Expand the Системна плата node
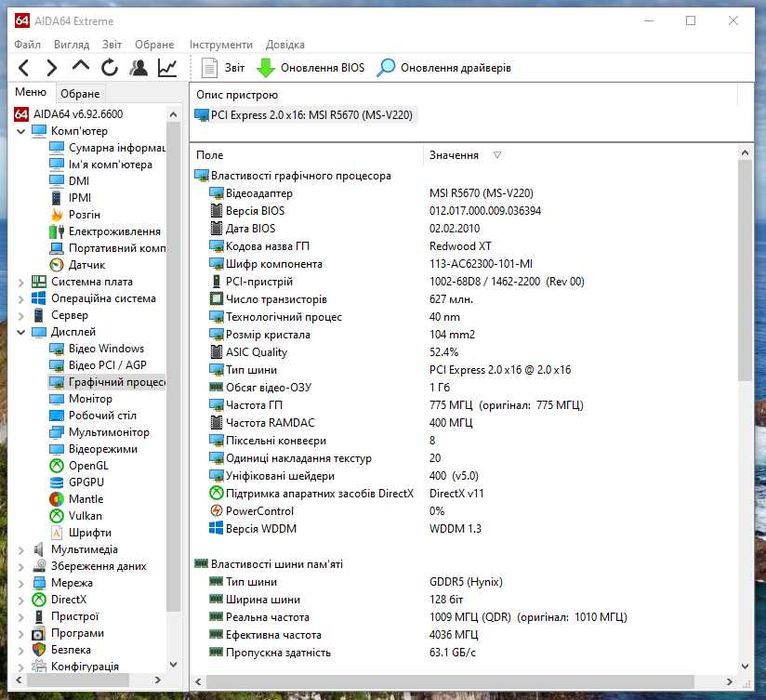Image resolution: width=766 pixels, height=700 pixels. [21, 282]
